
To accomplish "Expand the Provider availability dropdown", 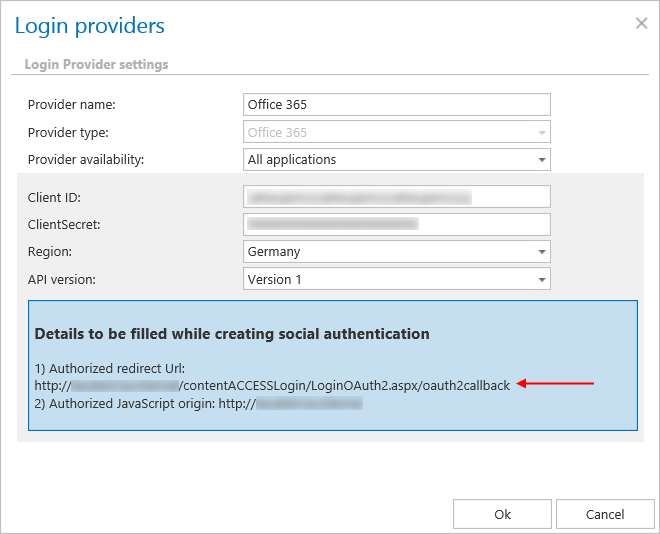I will pyautogui.click(x=397, y=159).
